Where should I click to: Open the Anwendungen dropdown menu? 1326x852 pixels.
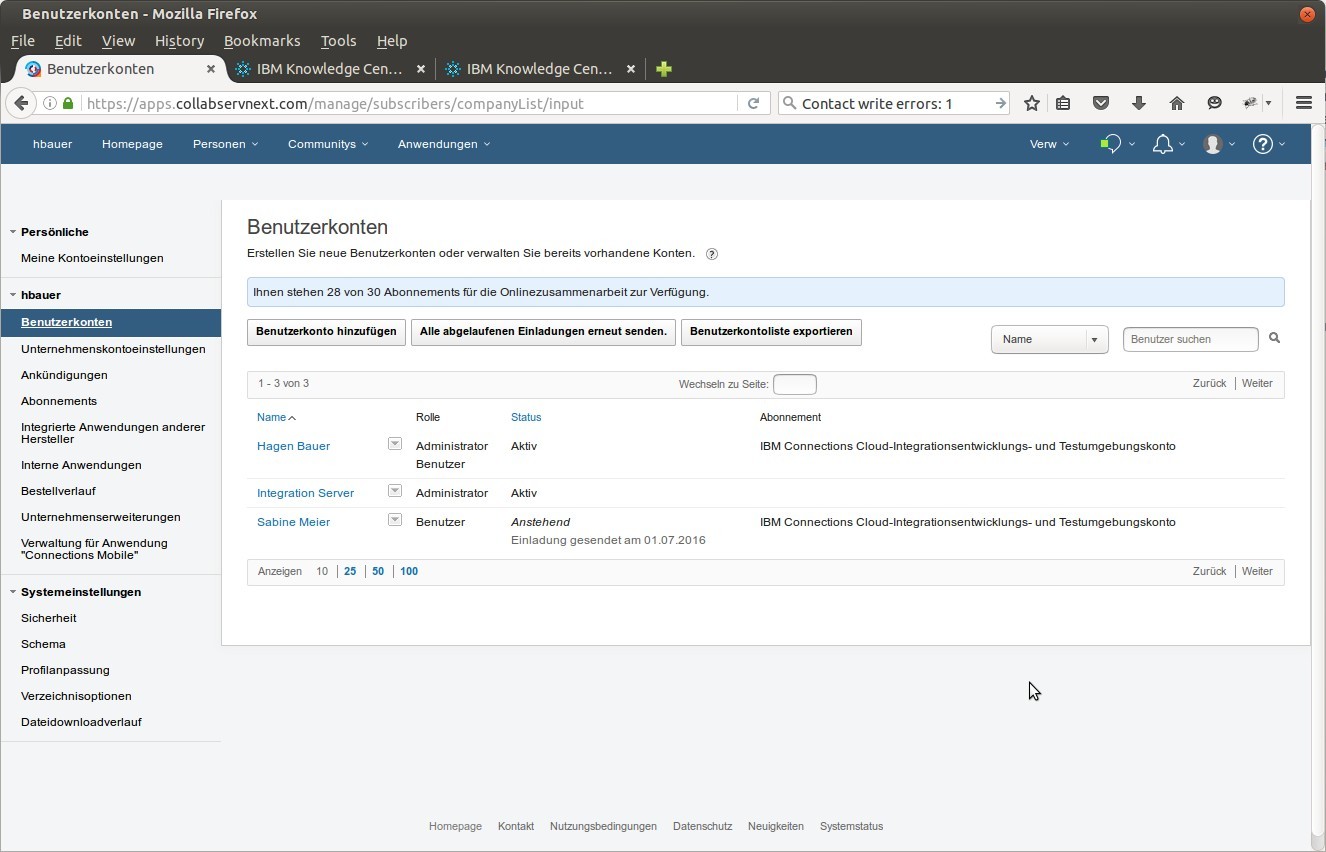[444, 144]
